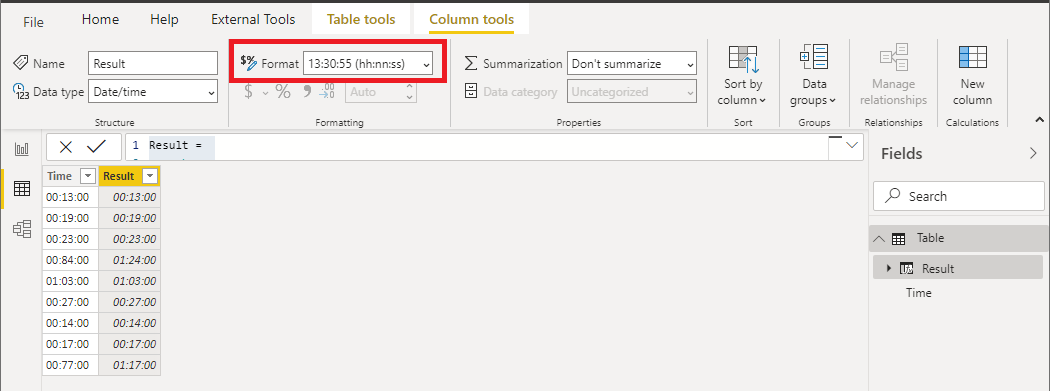Select the Time field in Fields
This screenshot has height=391, width=1050.
click(919, 293)
